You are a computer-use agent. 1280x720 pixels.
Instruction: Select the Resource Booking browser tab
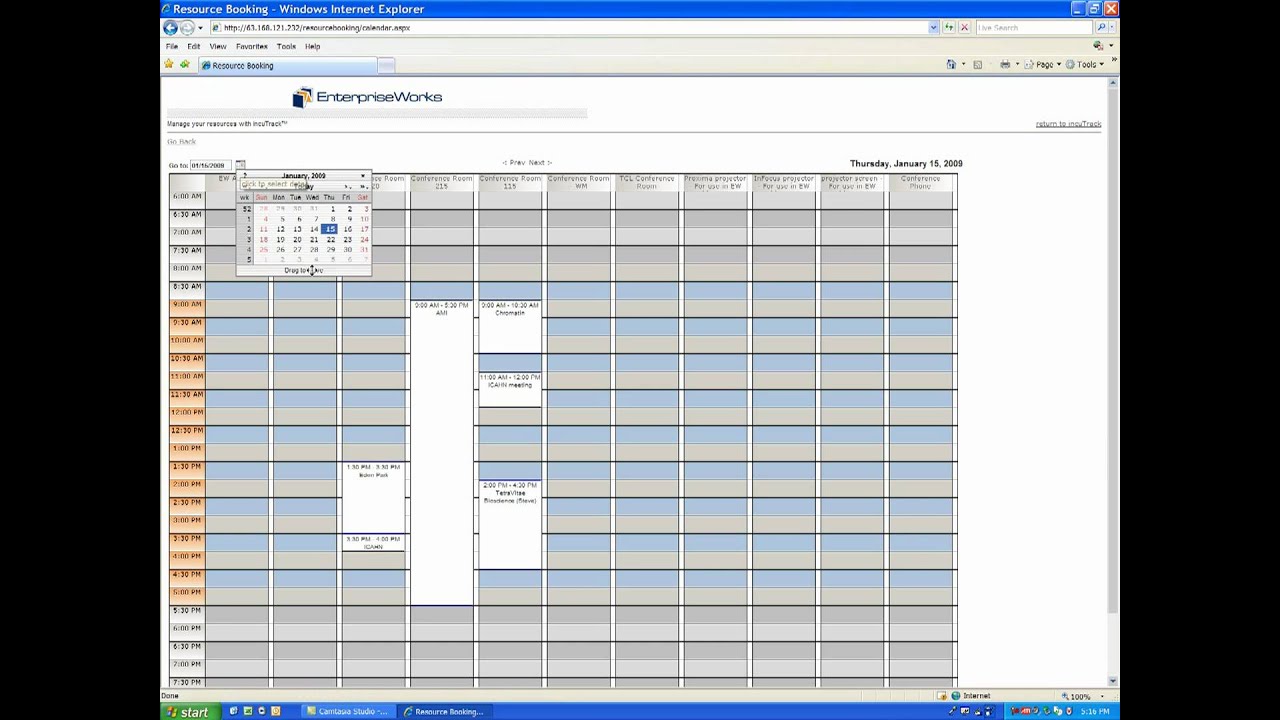[x=286, y=65]
